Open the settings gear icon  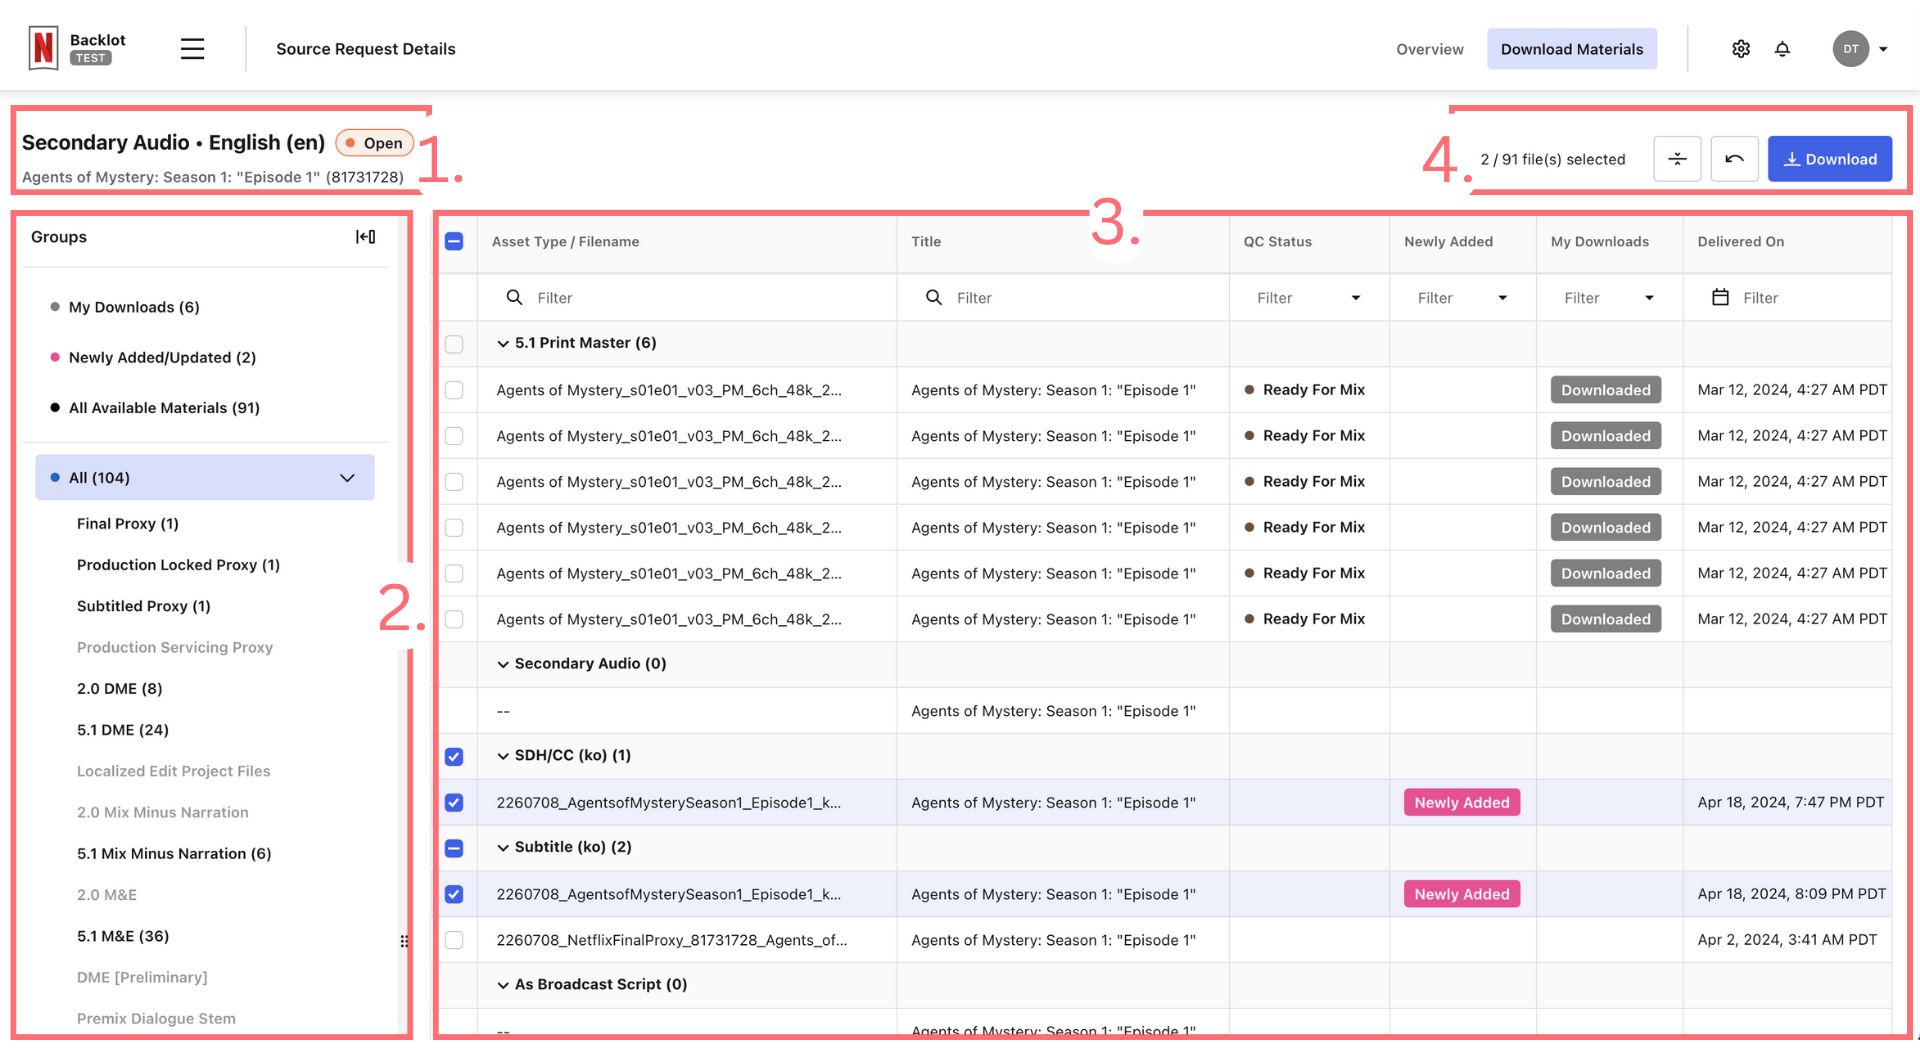coord(1741,49)
